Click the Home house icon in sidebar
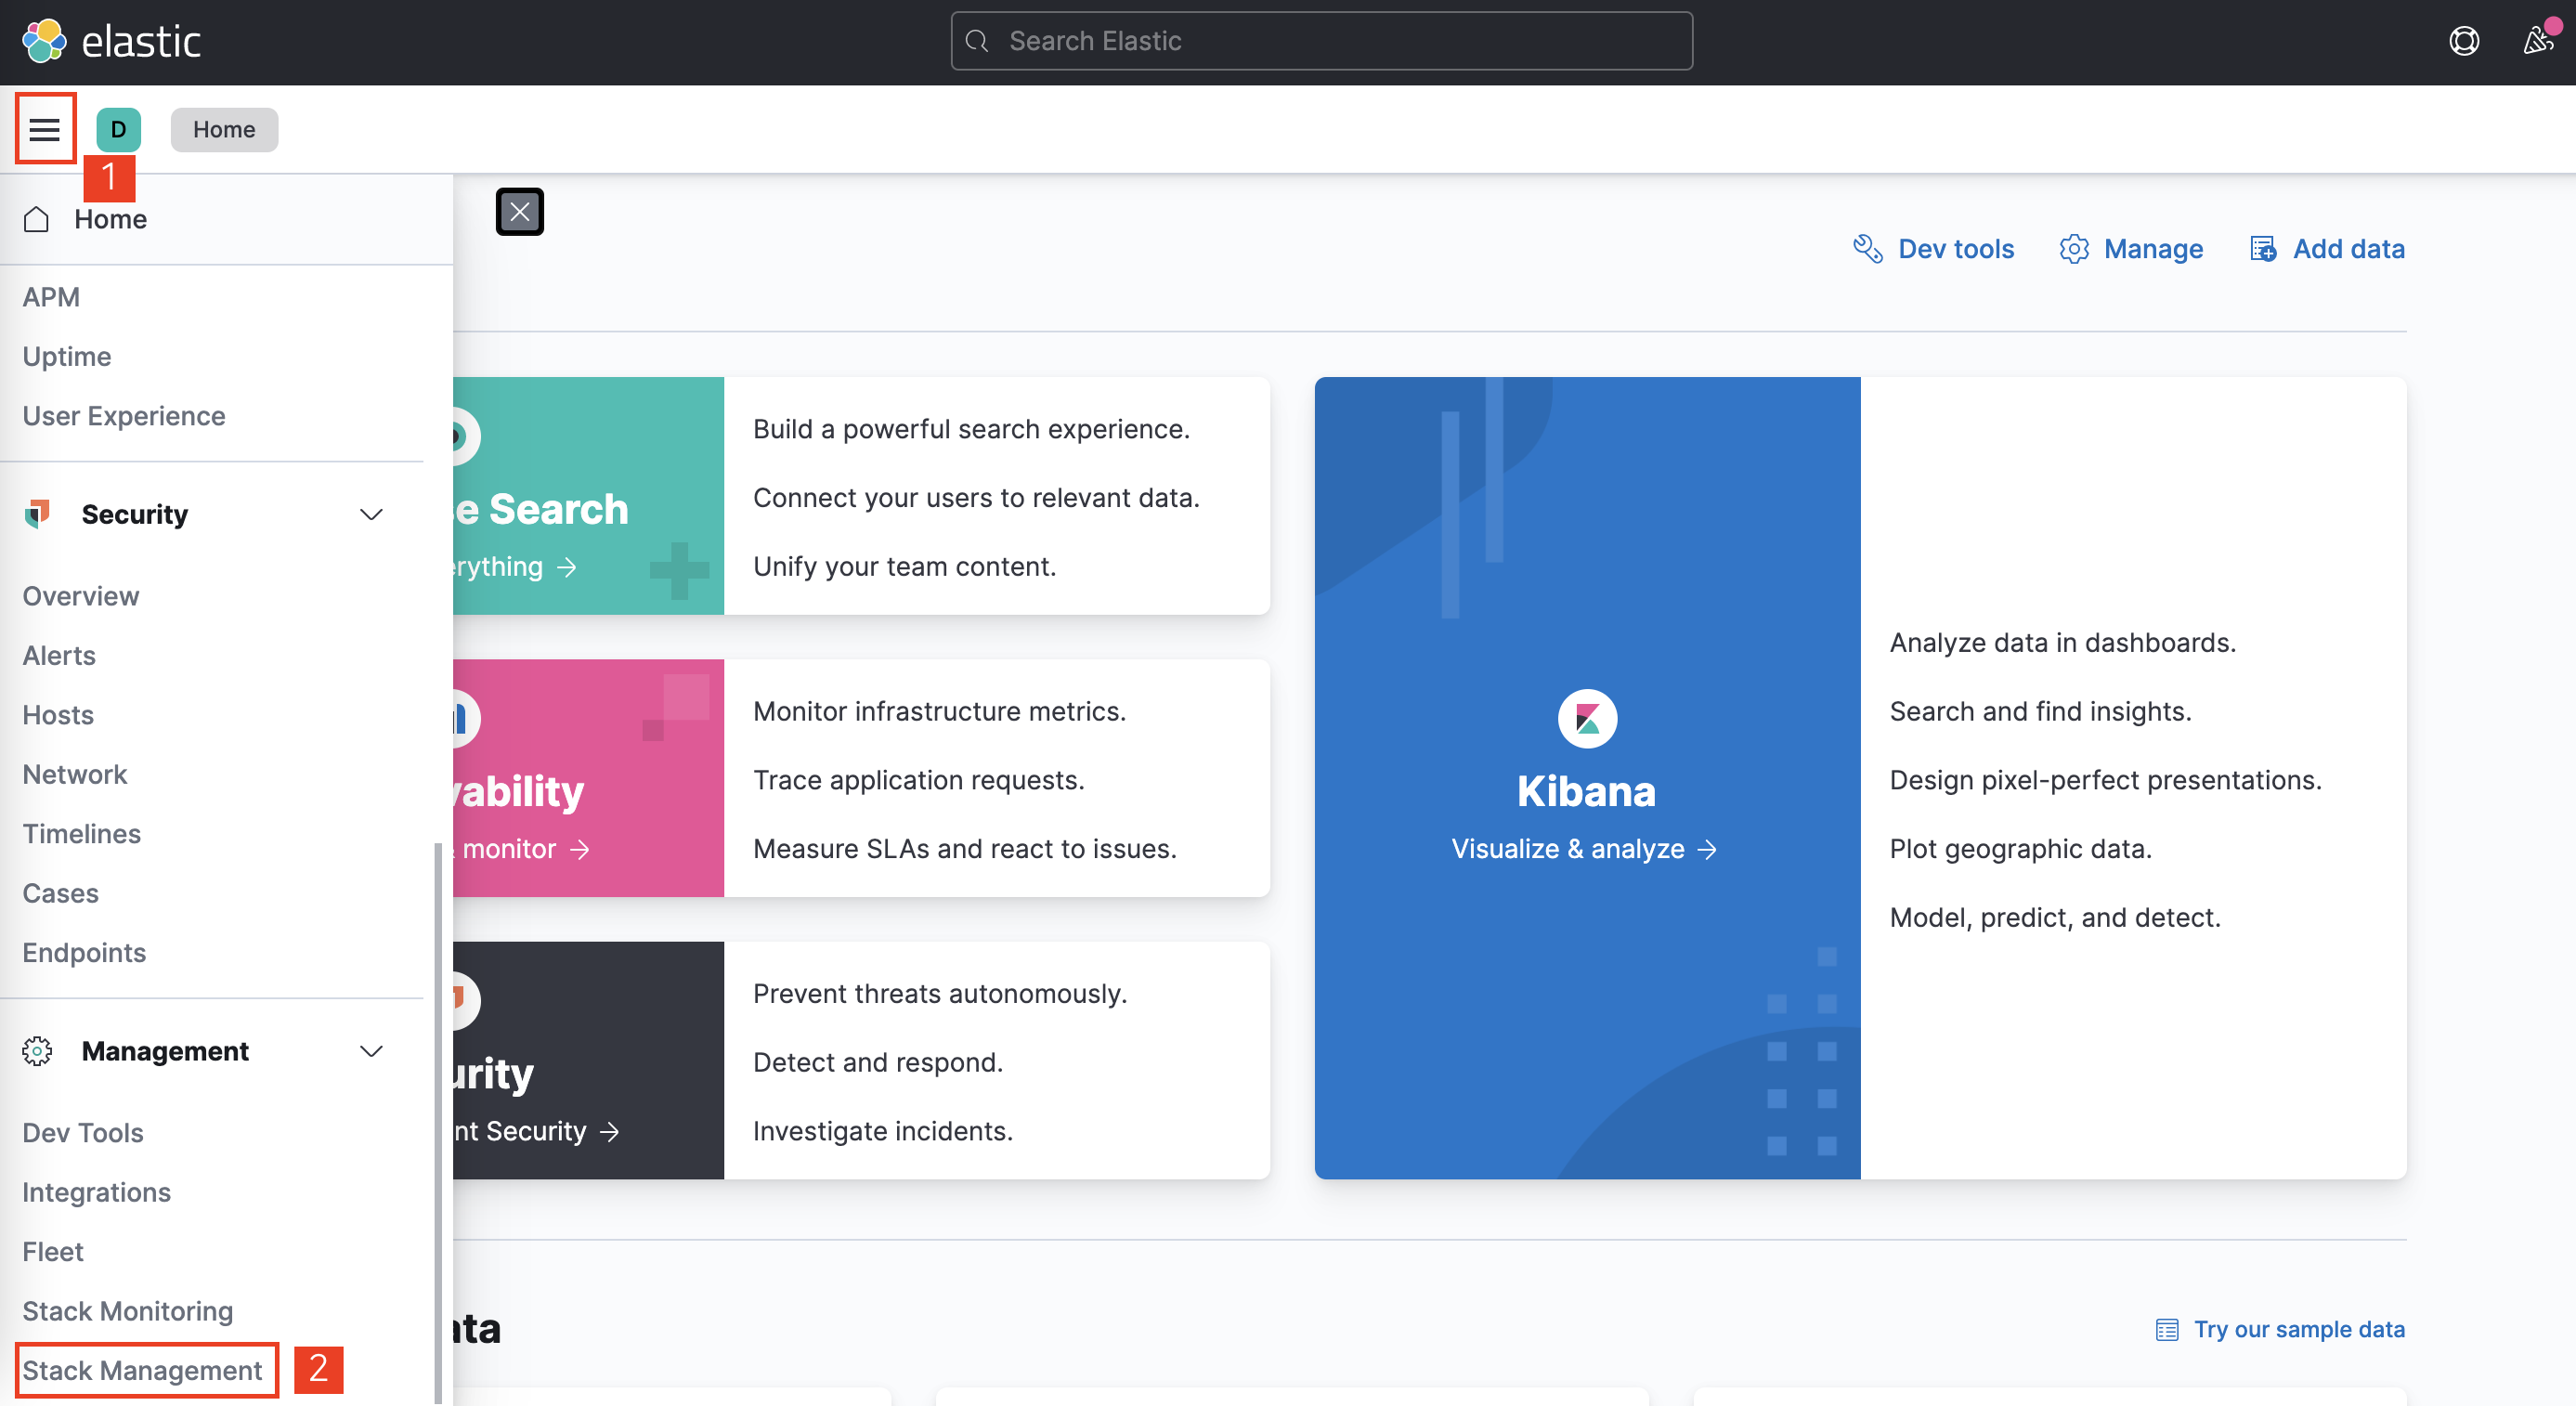The width and height of the screenshot is (2576, 1406). [36, 219]
